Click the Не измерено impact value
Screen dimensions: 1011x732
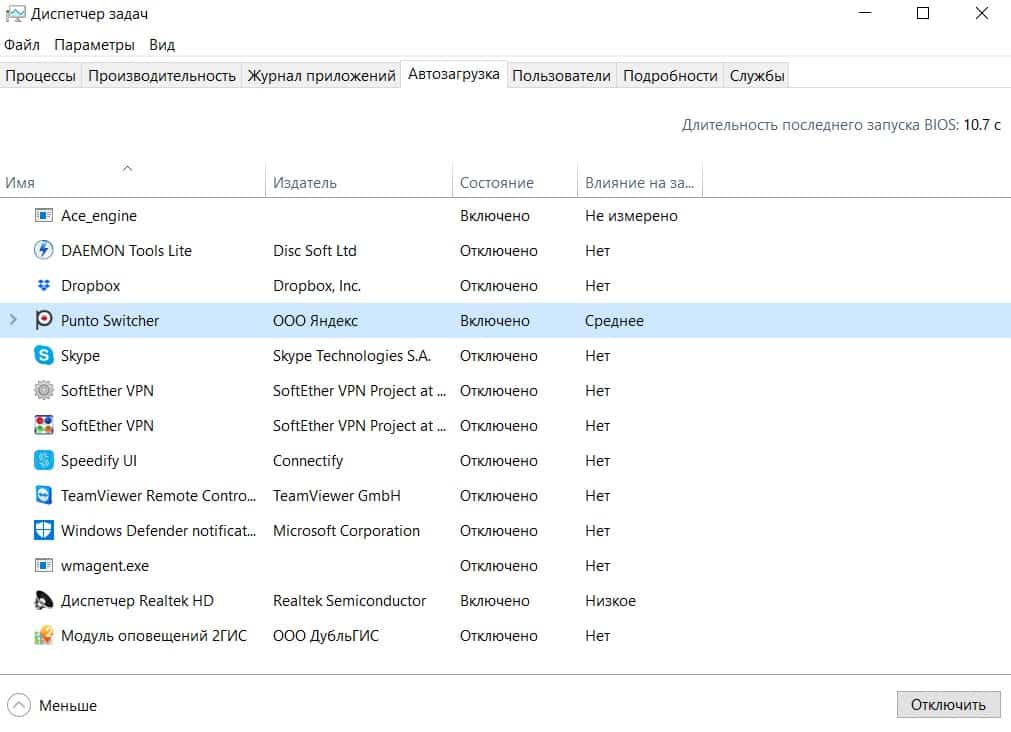(x=631, y=216)
